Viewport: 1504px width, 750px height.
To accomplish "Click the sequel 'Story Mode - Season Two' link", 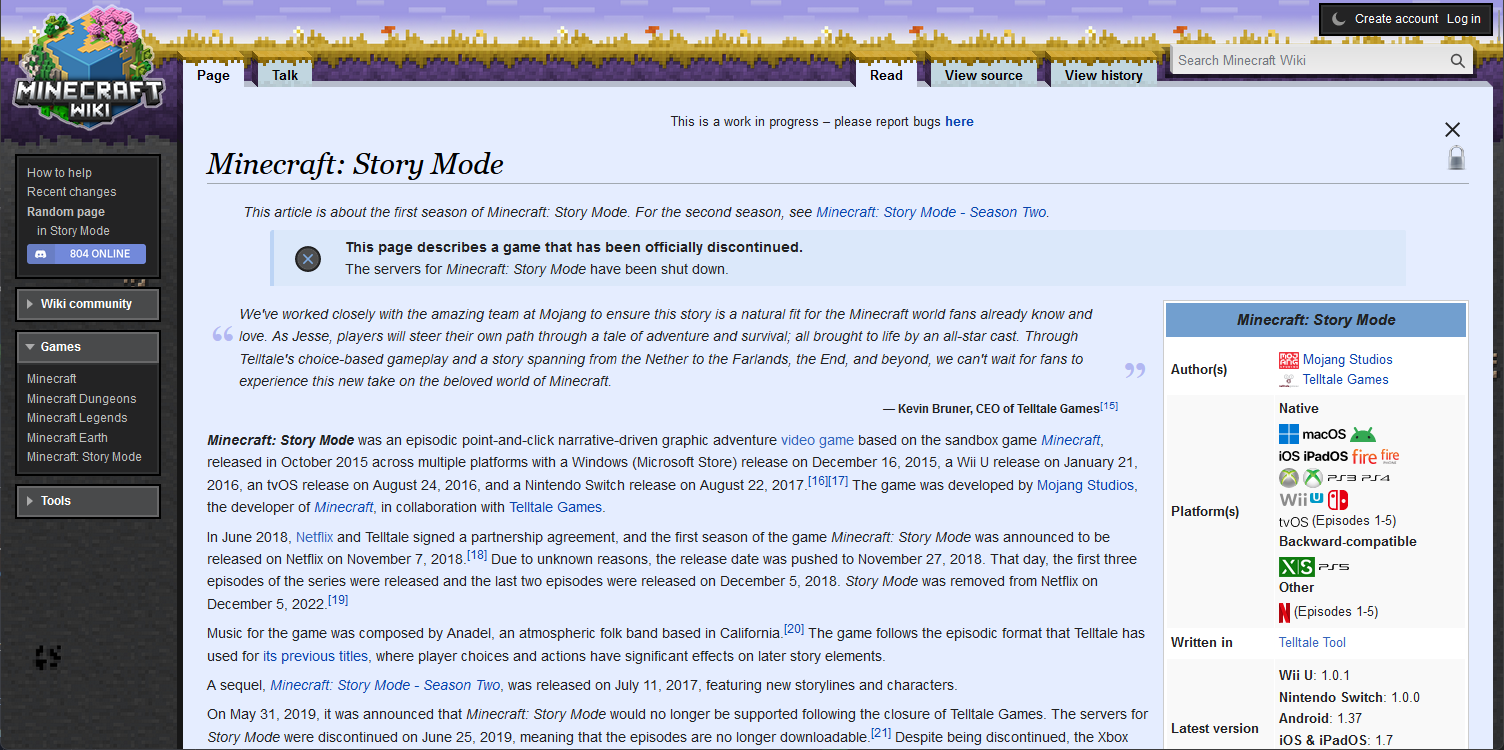I will [x=386, y=686].
